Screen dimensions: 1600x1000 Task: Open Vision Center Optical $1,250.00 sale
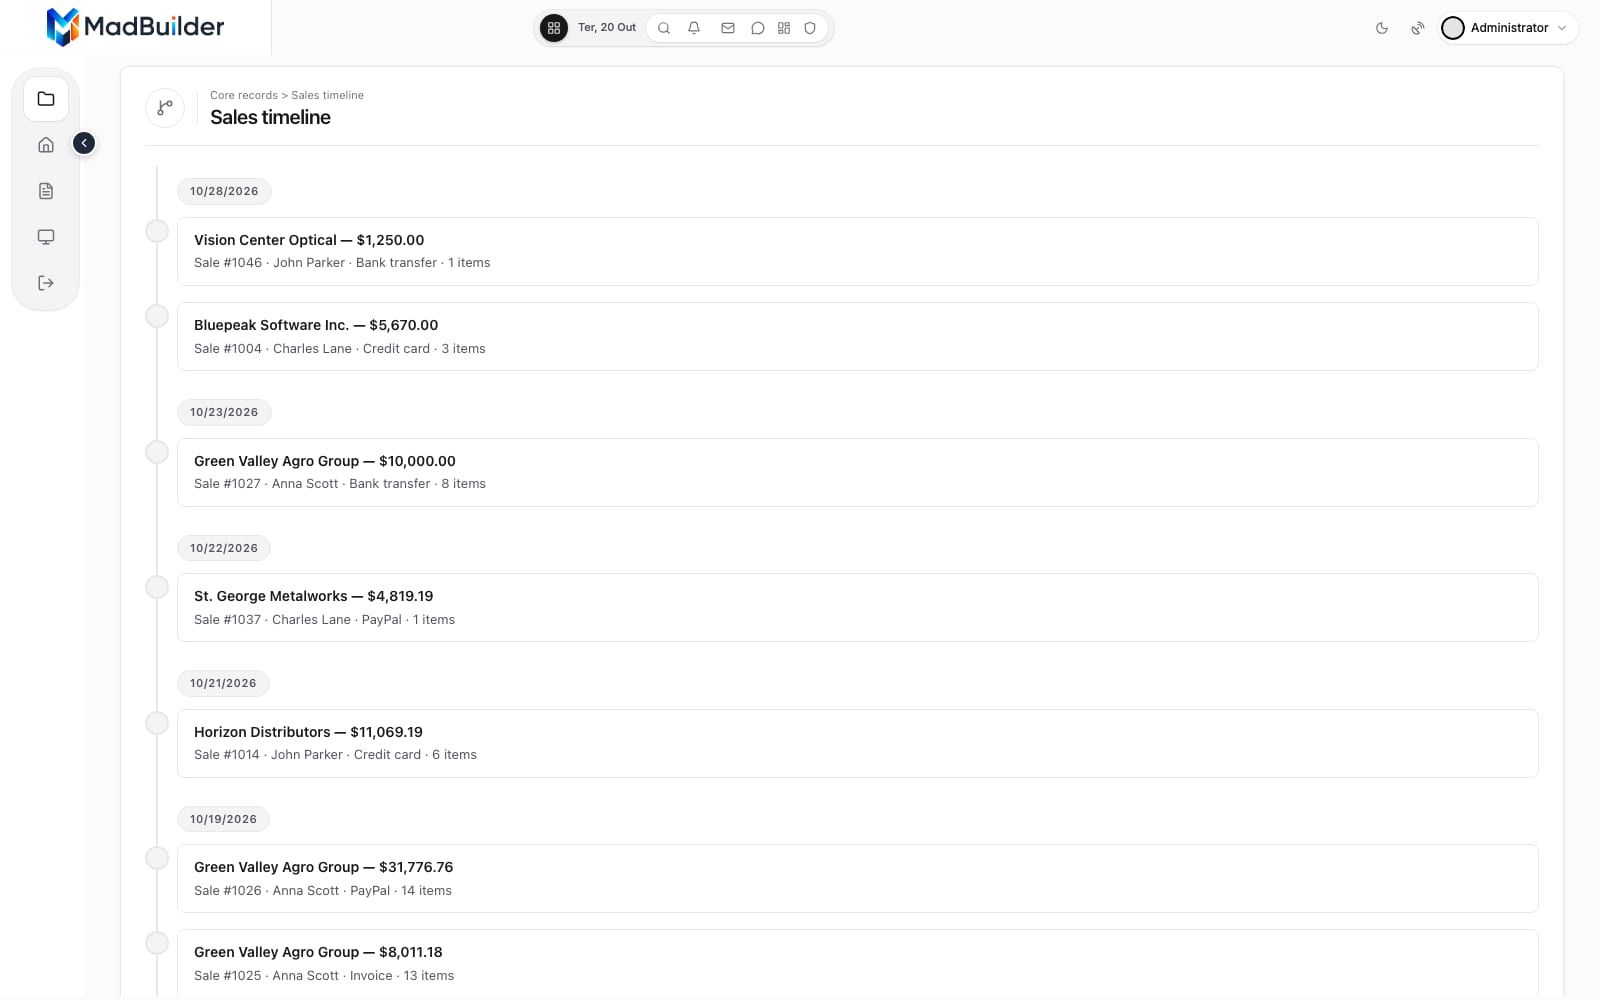(x=857, y=251)
